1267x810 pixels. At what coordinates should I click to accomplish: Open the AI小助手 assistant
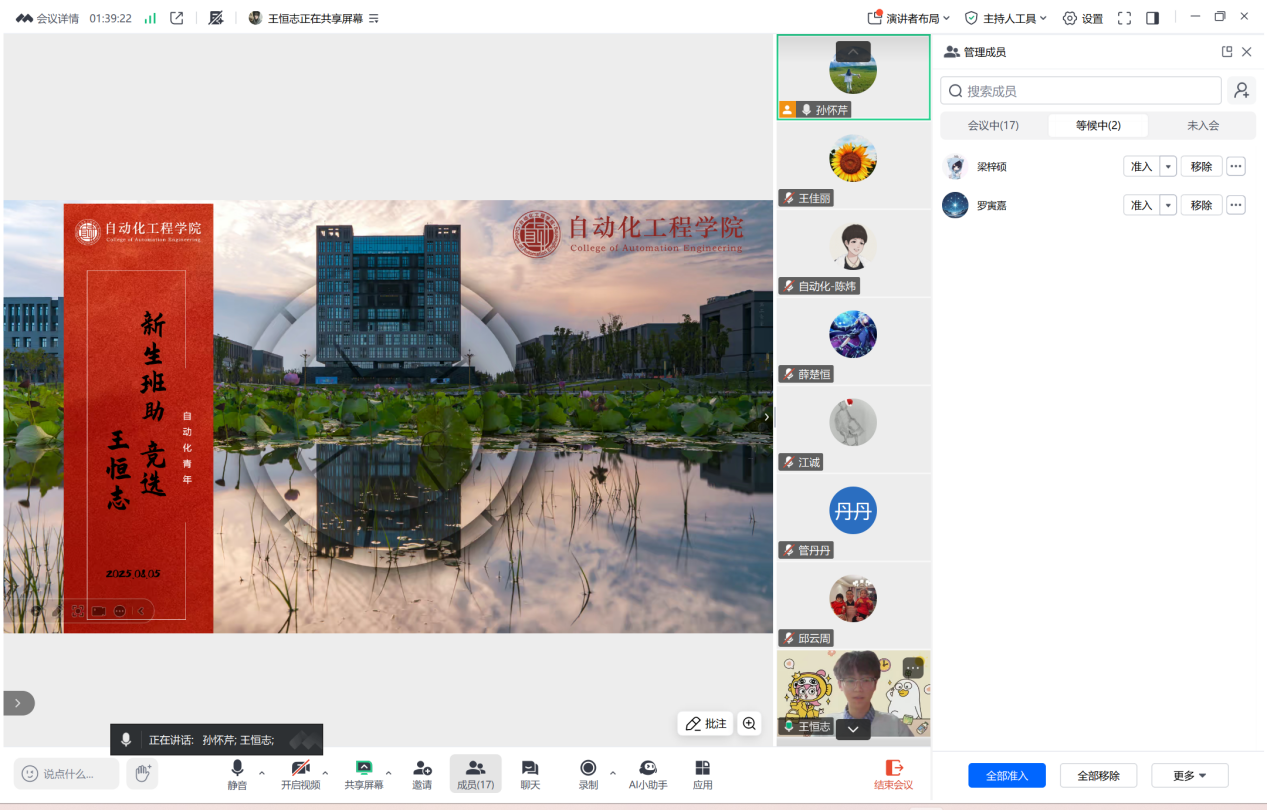coord(648,769)
